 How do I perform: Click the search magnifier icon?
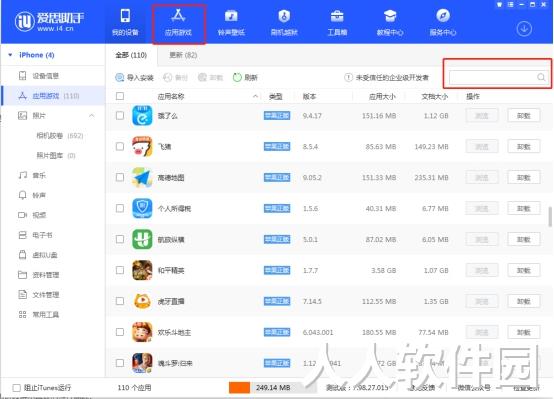541,77
